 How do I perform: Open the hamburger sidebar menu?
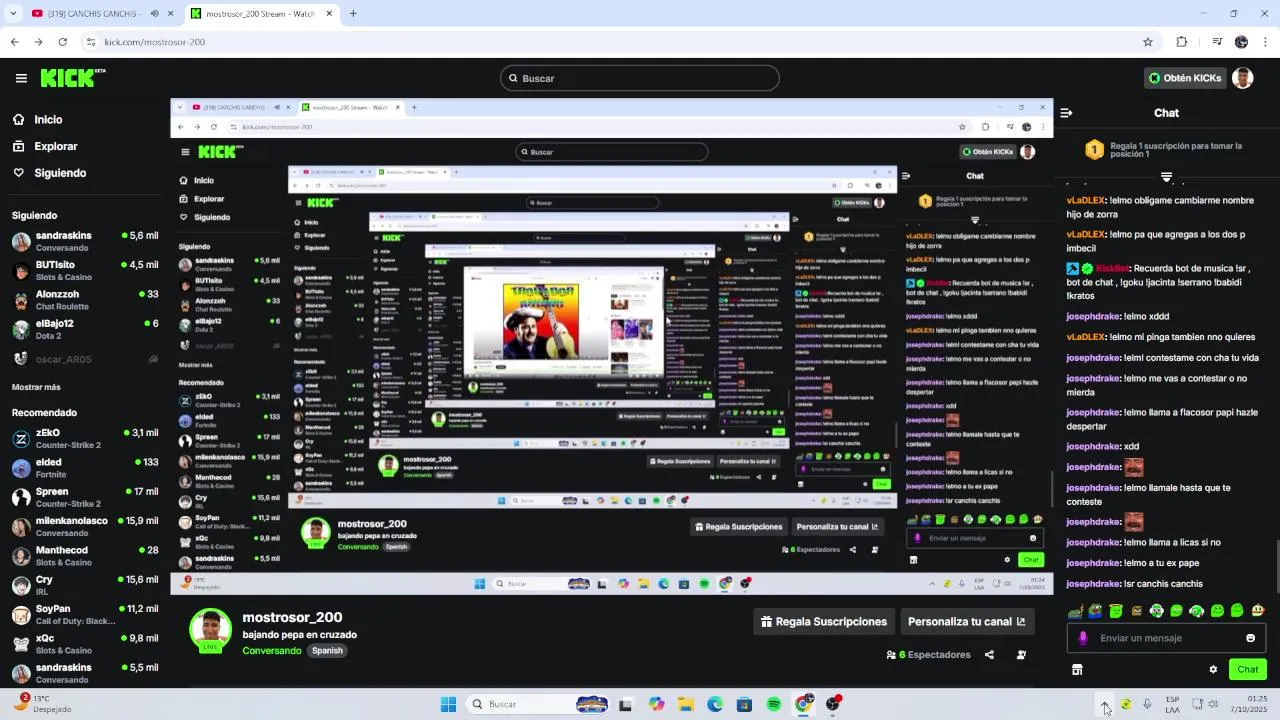pos(21,78)
